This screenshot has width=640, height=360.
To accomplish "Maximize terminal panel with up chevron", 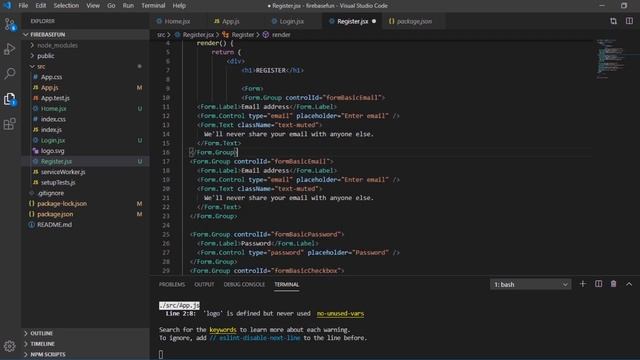I will pos(629,284).
